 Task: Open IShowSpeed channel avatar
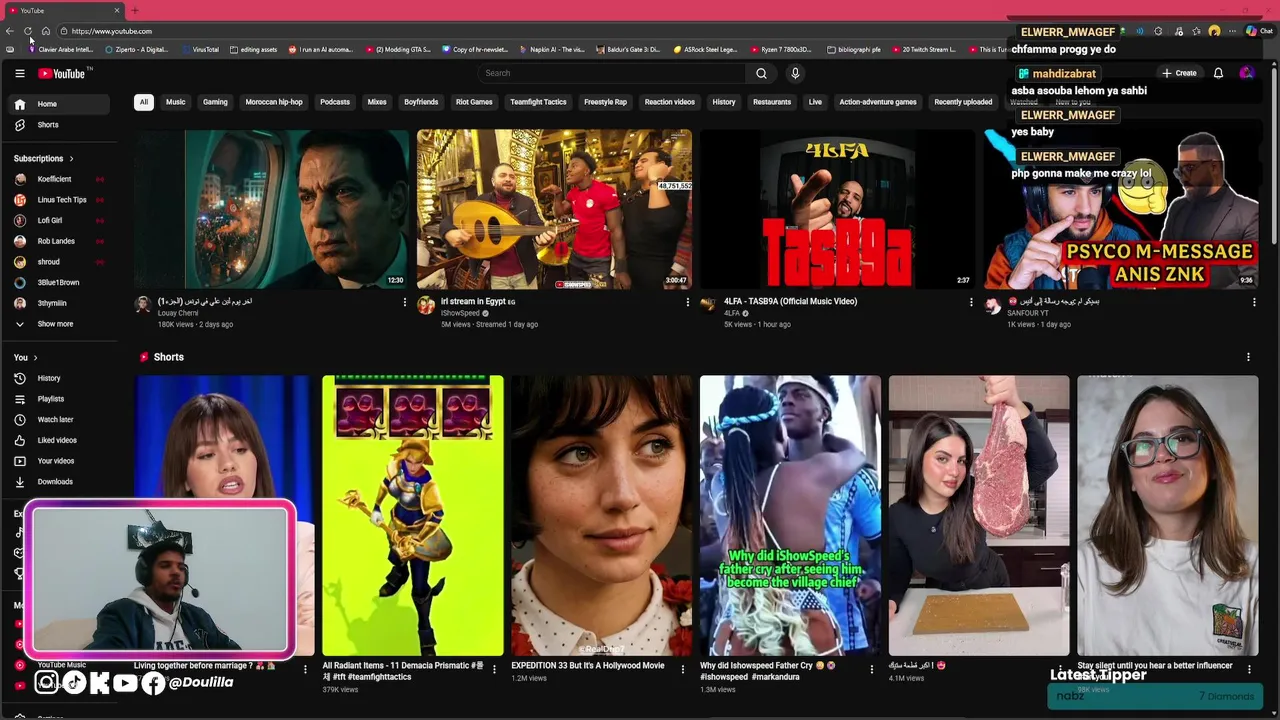click(x=426, y=305)
